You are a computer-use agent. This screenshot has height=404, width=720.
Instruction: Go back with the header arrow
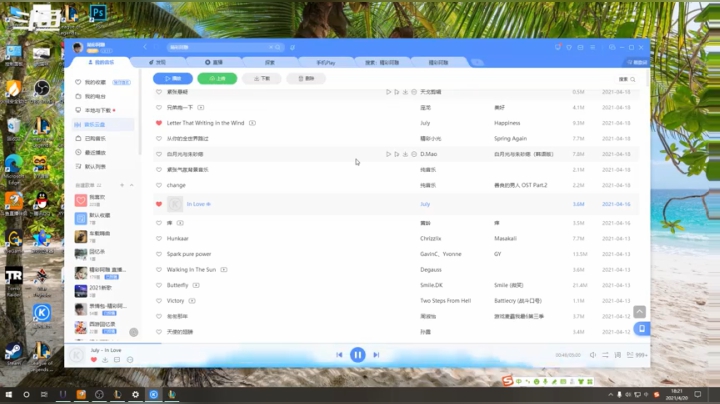(145, 47)
